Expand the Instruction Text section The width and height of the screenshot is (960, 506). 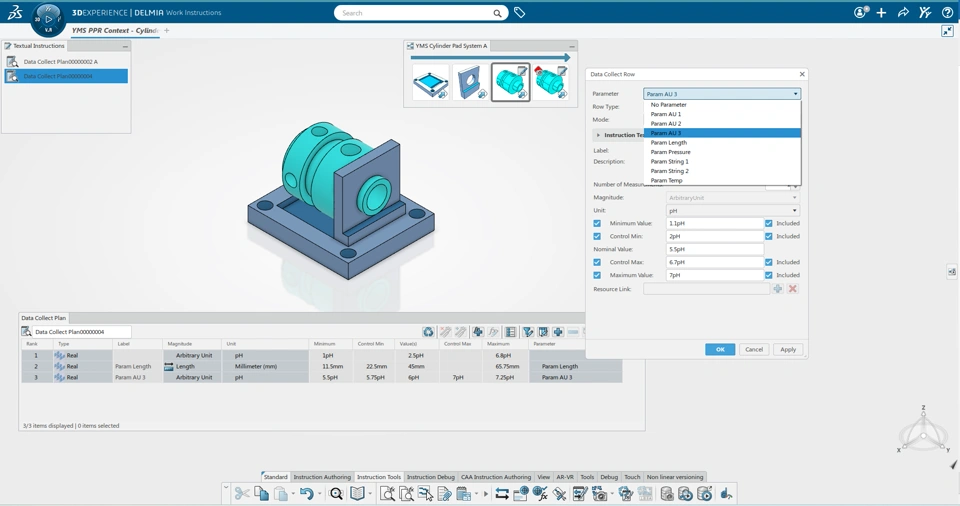tap(598, 135)
